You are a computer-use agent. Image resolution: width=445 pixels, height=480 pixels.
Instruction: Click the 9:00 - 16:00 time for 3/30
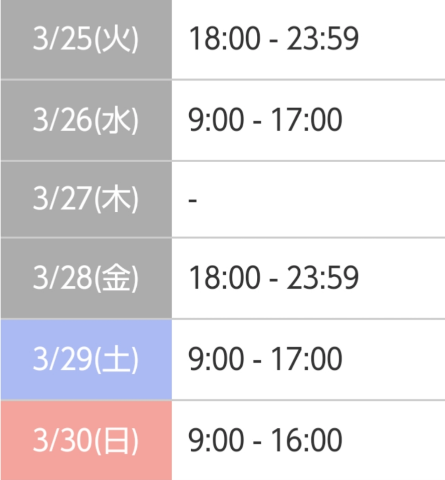pyautogui.click(x=265, y=440)
